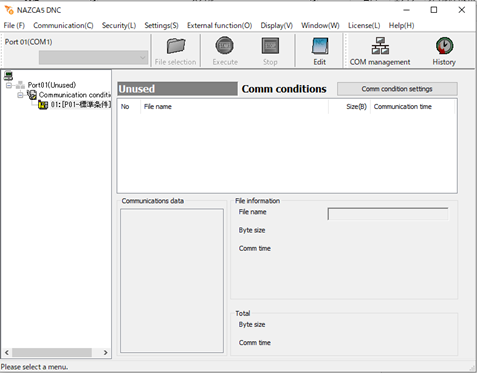The width and height of the screenshot is (477, 373).
Task: Click Comm time label under Total
Action: tap(254, 343)
